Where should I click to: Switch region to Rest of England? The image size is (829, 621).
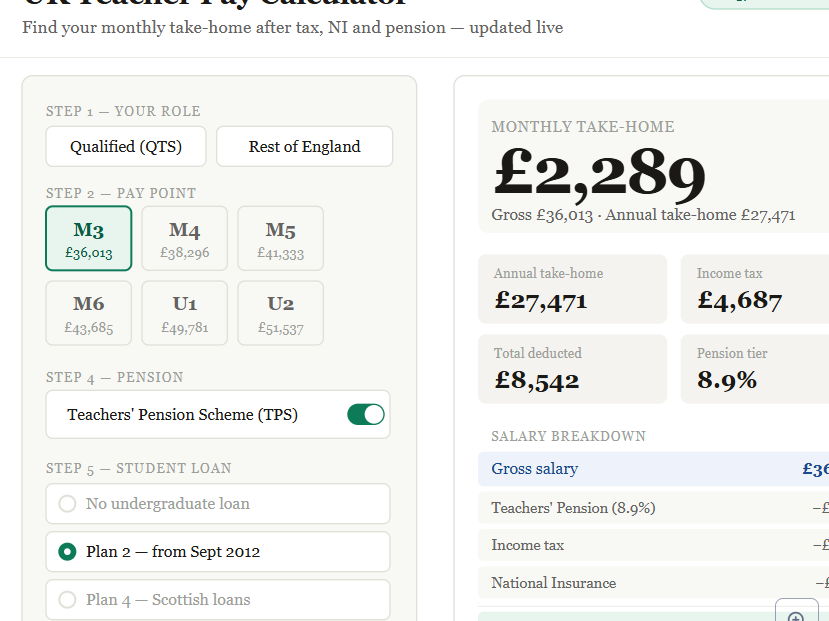click(x=304, y=146)
